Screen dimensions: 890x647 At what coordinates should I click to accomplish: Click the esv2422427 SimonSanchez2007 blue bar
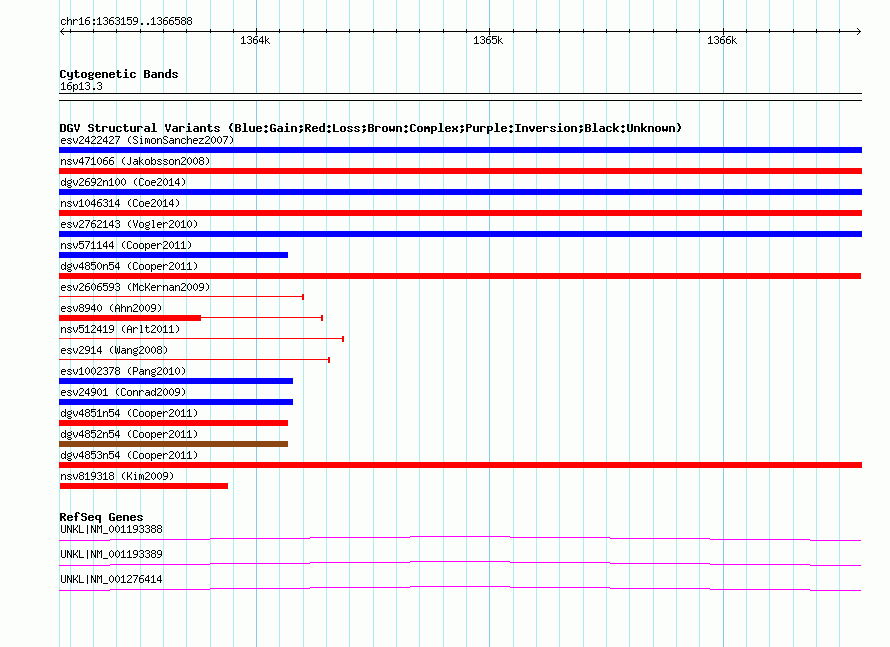click(x=460, y=150)
